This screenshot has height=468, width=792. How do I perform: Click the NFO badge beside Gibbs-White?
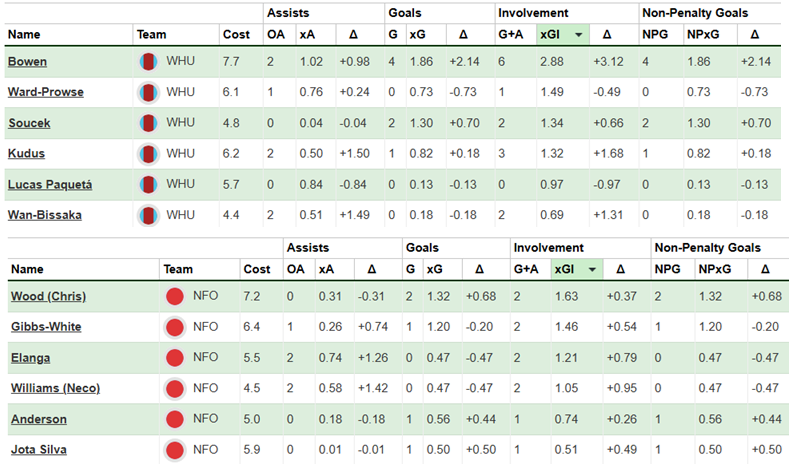174,327
